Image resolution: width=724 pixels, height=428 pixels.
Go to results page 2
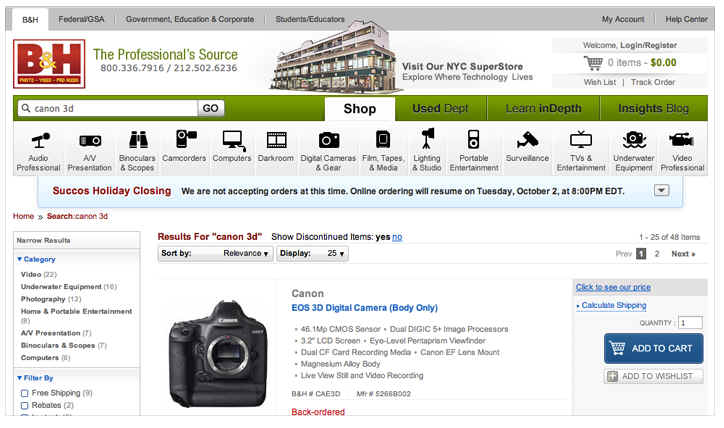(x=657, y=253)
